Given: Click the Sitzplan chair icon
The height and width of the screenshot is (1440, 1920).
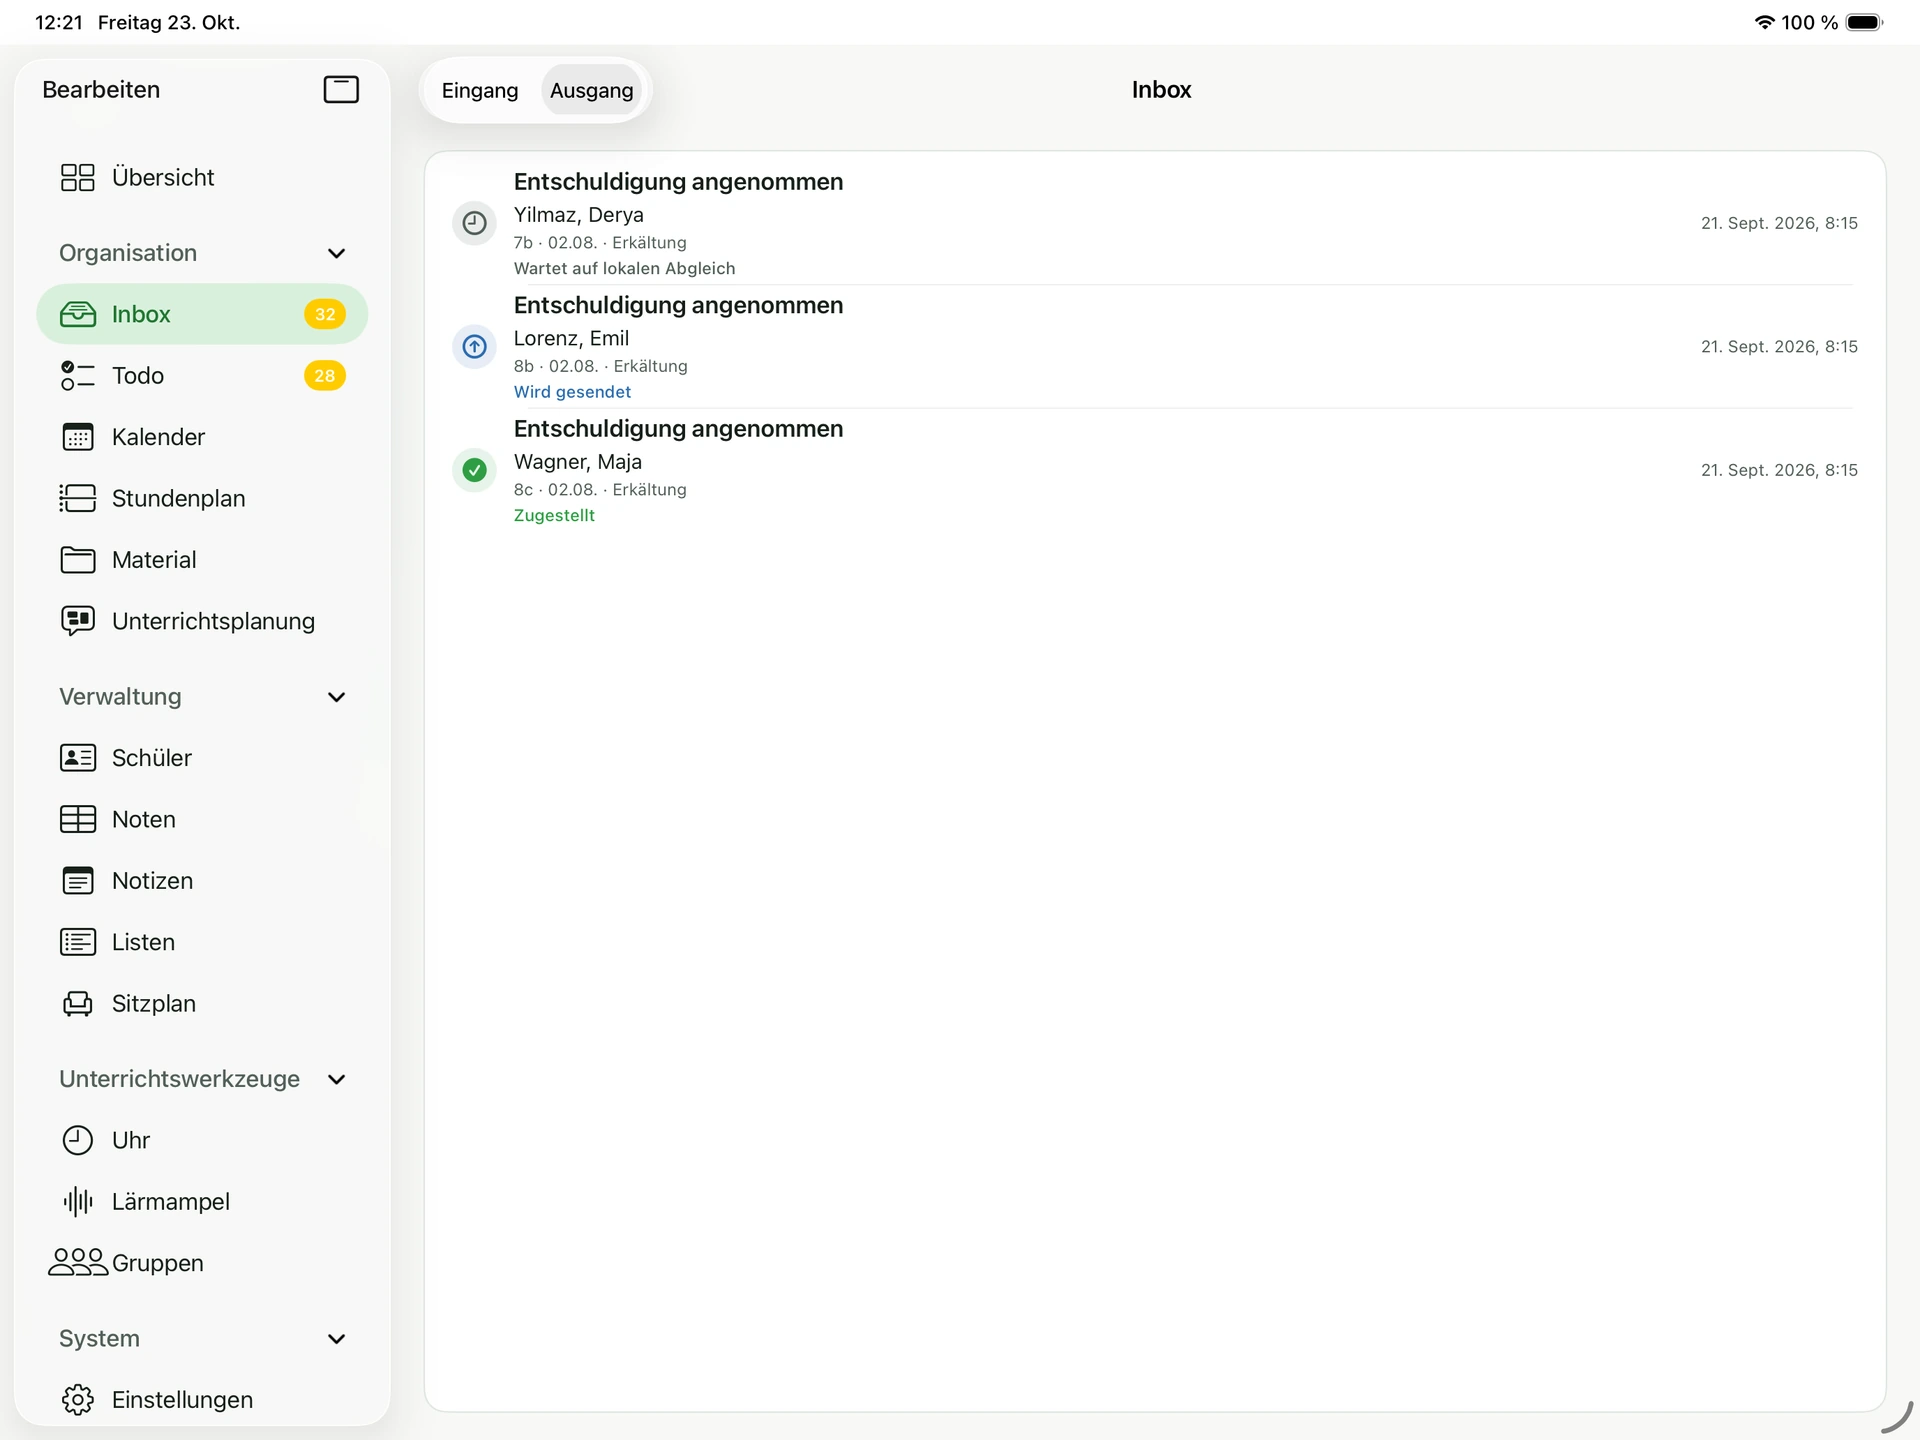Looking at the screenshot, I should 78,1004.
